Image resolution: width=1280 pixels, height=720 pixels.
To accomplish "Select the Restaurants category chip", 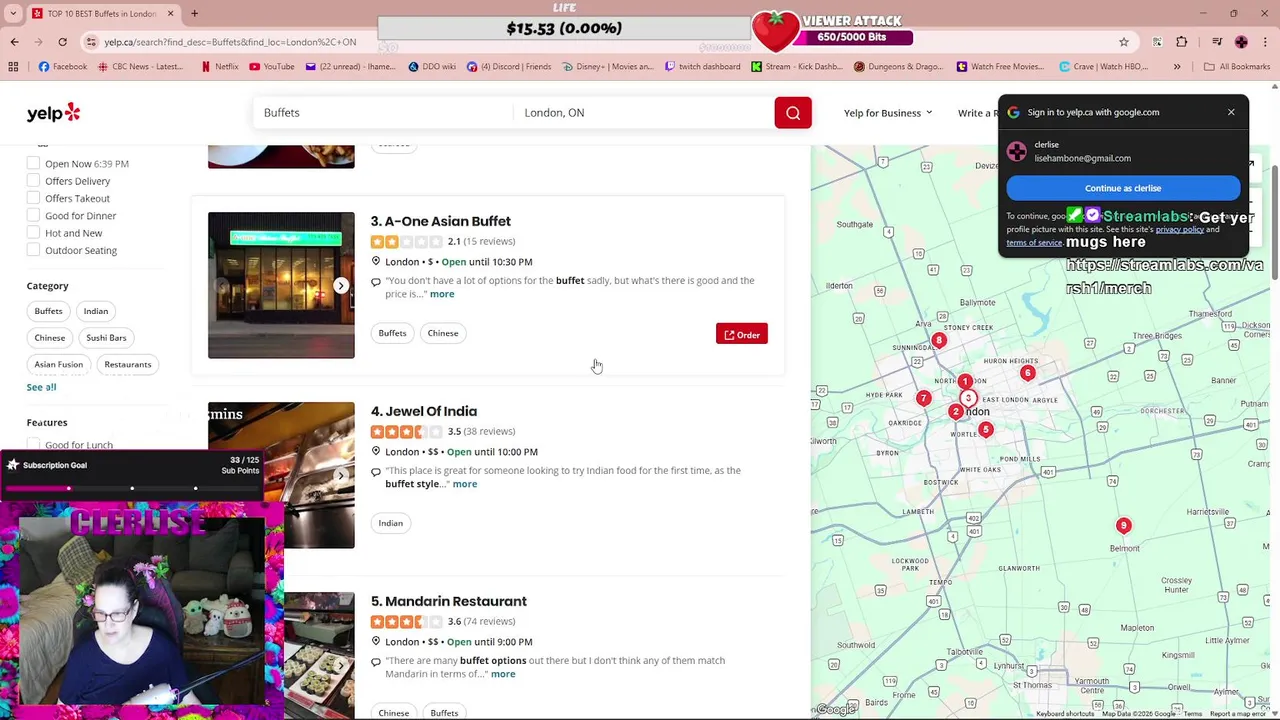I will [128, 364].
